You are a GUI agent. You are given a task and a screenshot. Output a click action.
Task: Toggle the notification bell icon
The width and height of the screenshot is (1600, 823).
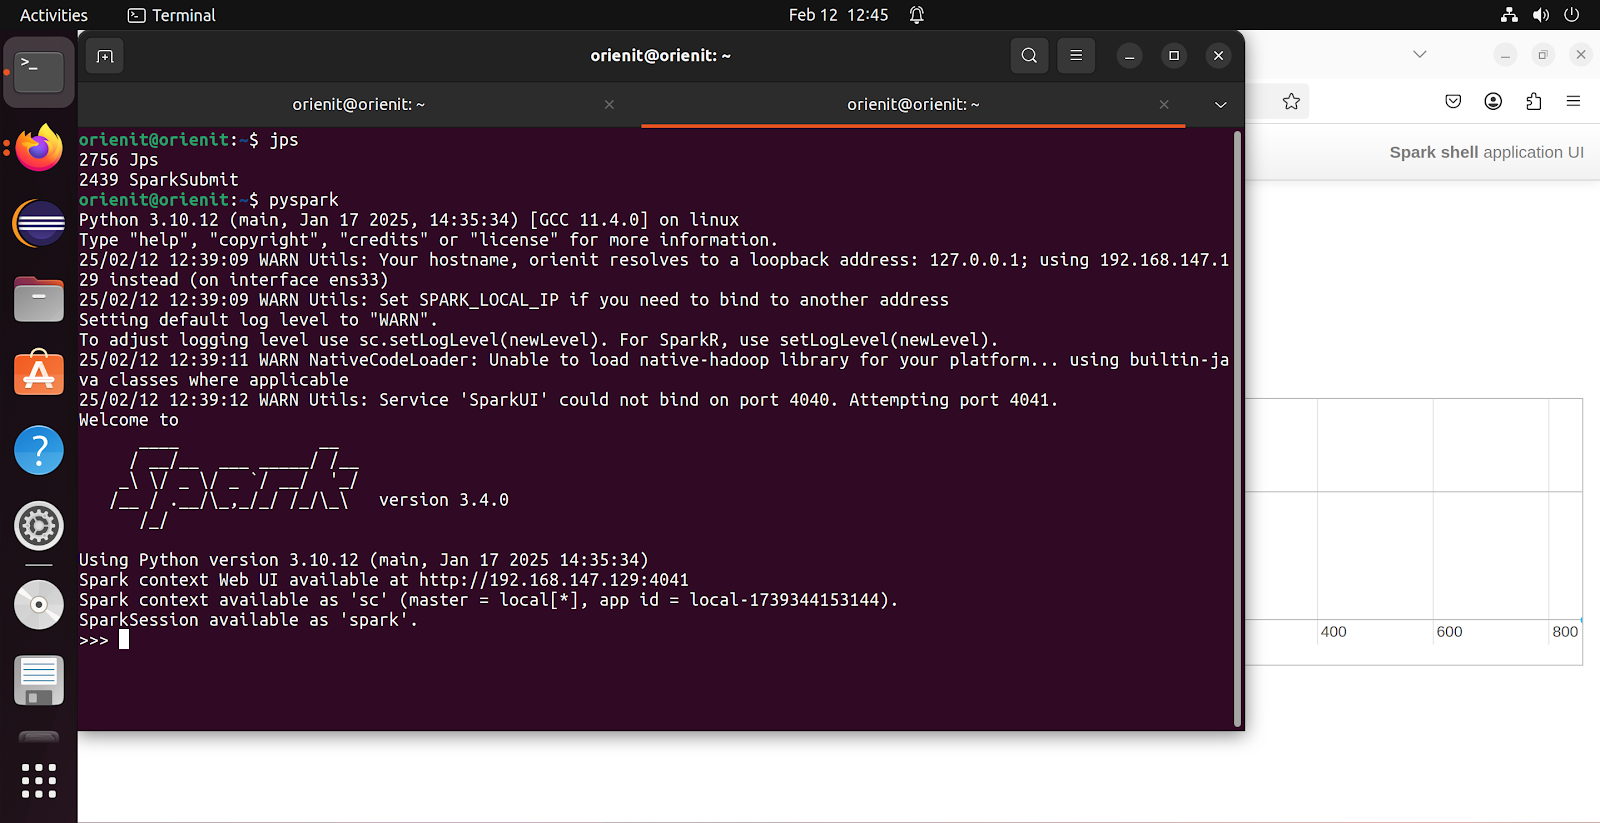[917, 15]
